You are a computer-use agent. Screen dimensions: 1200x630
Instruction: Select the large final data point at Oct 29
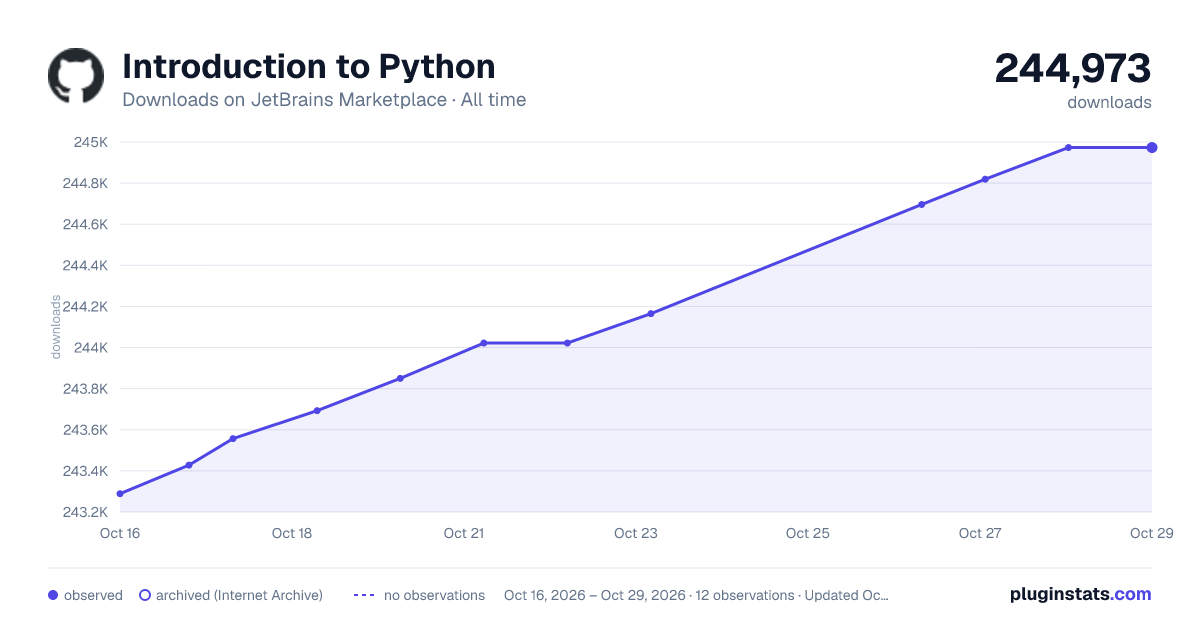coord(1152,148)
